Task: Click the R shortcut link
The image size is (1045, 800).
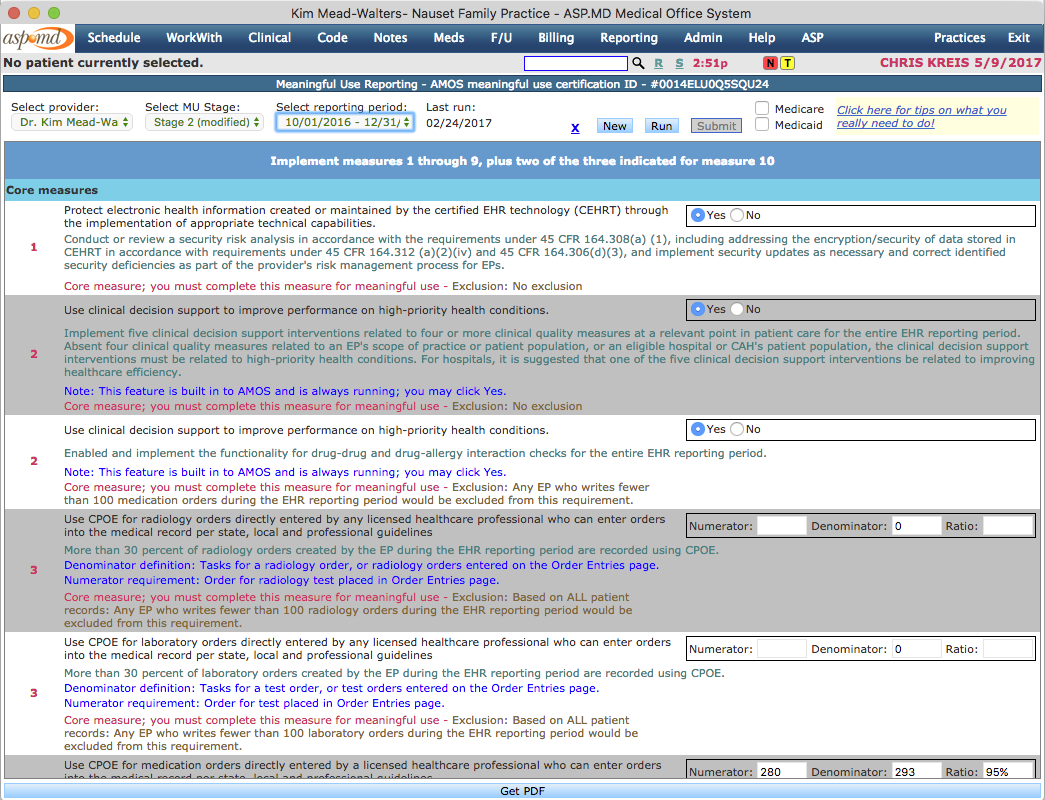Action: [658, 63]
